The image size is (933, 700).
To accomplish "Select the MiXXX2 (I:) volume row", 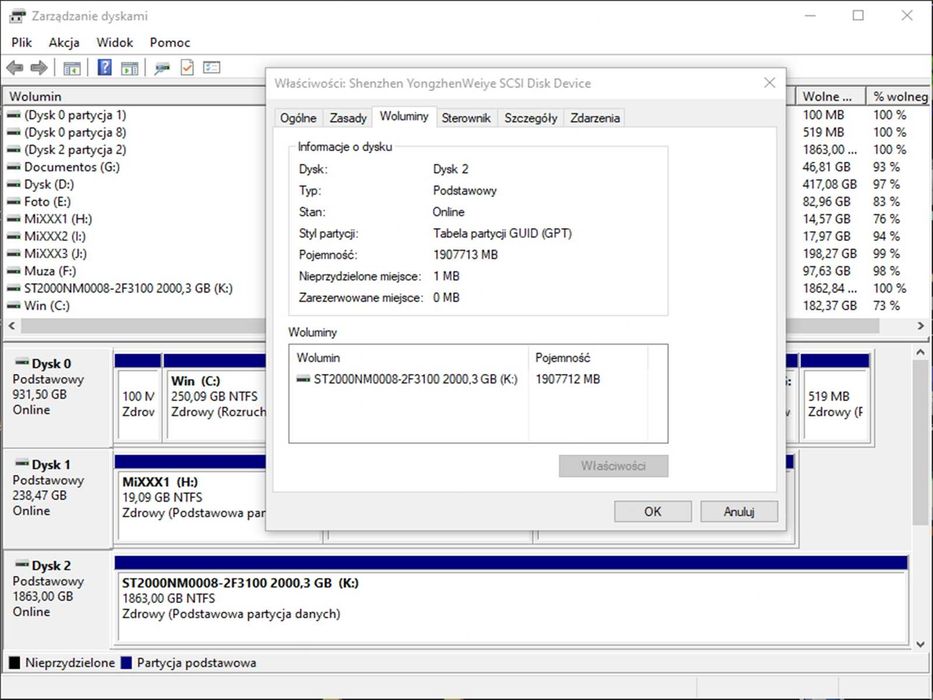I will [x=55, y=236].
